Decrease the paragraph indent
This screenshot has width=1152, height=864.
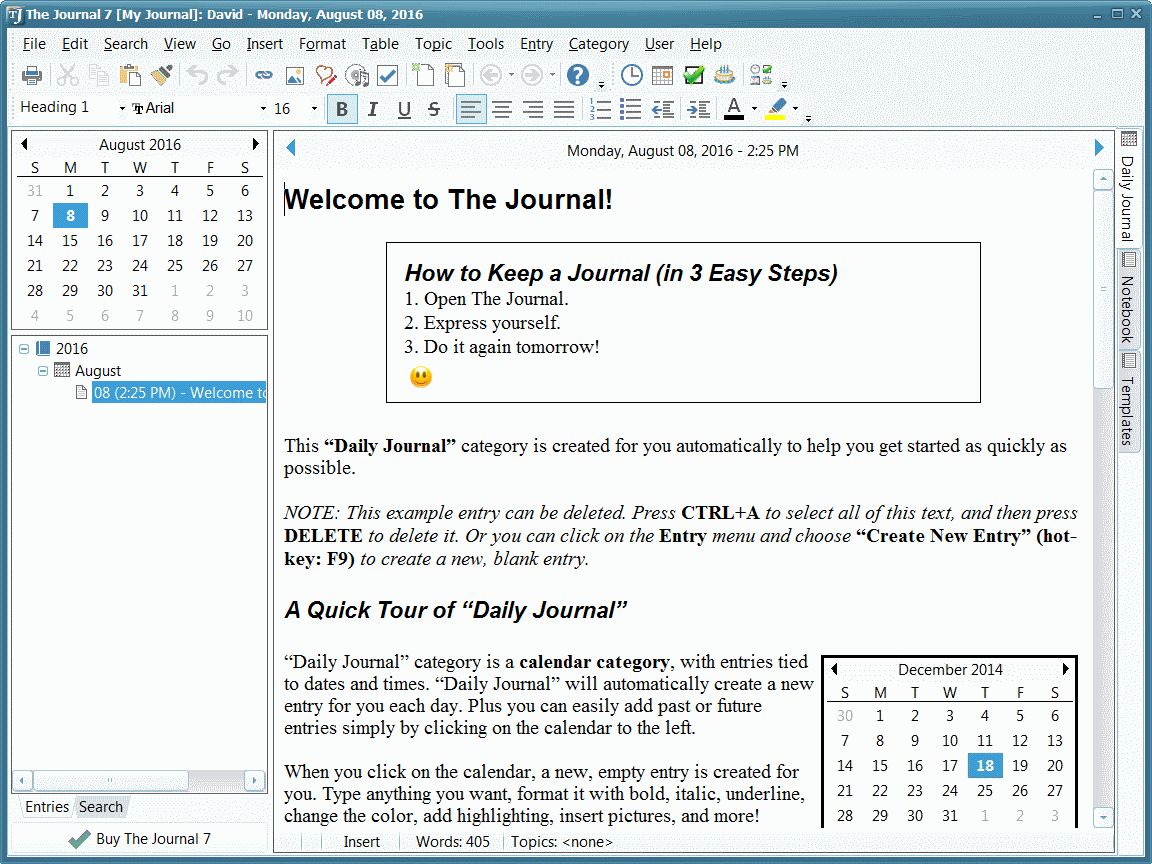662,109
